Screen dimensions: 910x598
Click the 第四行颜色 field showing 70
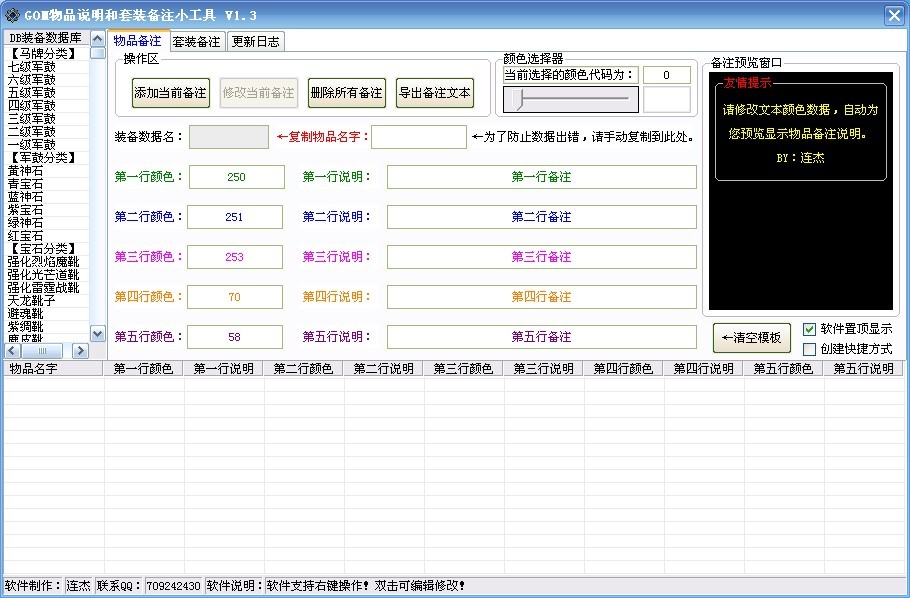235,297
